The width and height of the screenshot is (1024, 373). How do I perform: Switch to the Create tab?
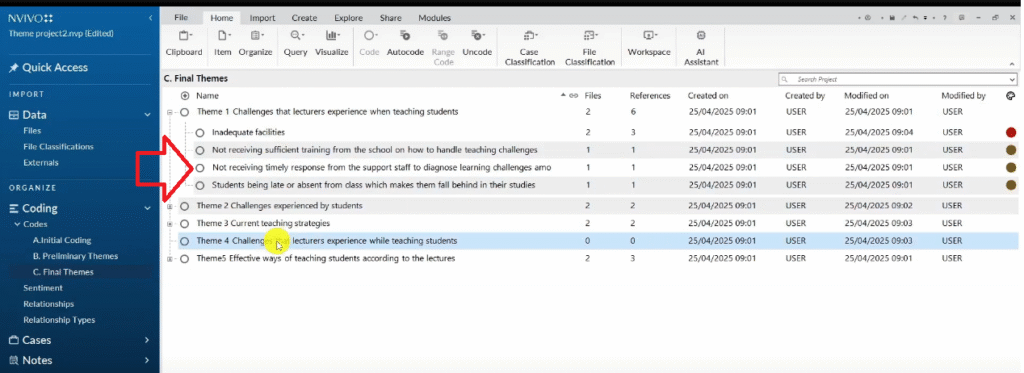pyautogui.click(x=304, y=18)
